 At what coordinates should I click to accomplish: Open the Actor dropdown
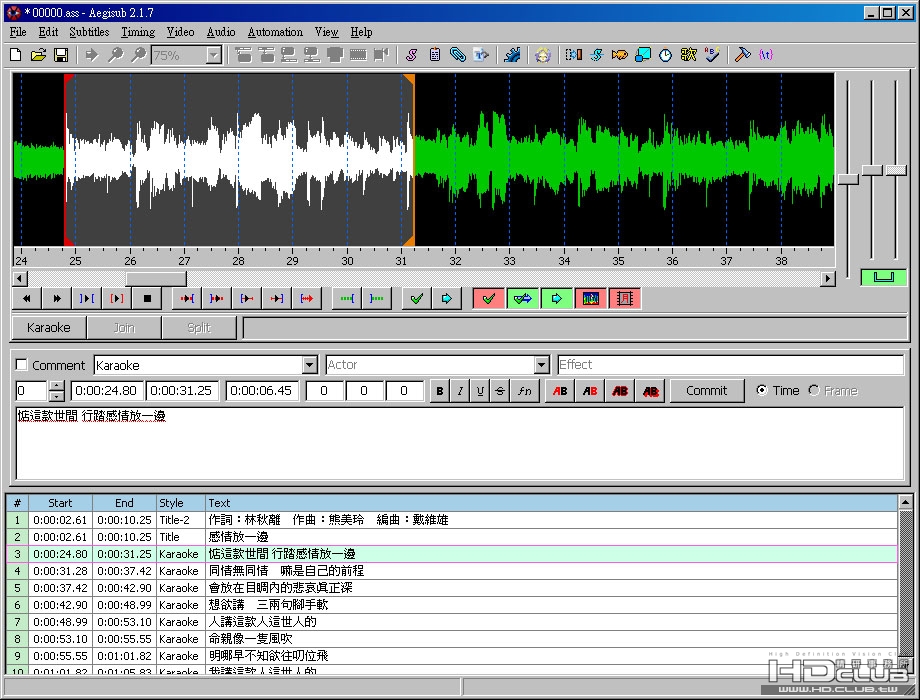tap(542, 365)
